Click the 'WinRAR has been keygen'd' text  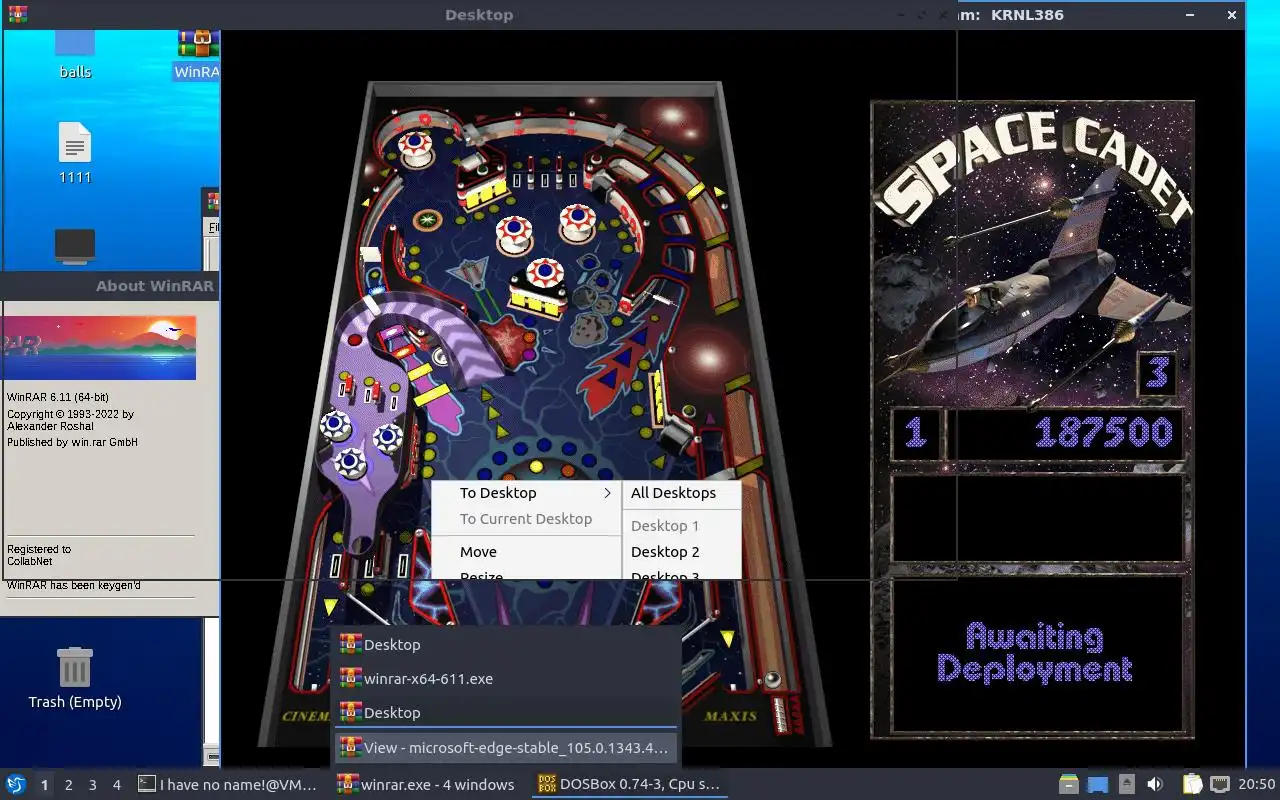pyautogui.click(x=73, y=585)
